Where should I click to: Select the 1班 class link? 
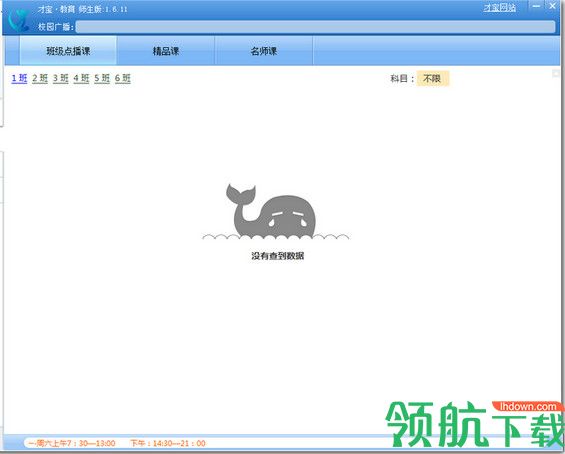point(19,78)
